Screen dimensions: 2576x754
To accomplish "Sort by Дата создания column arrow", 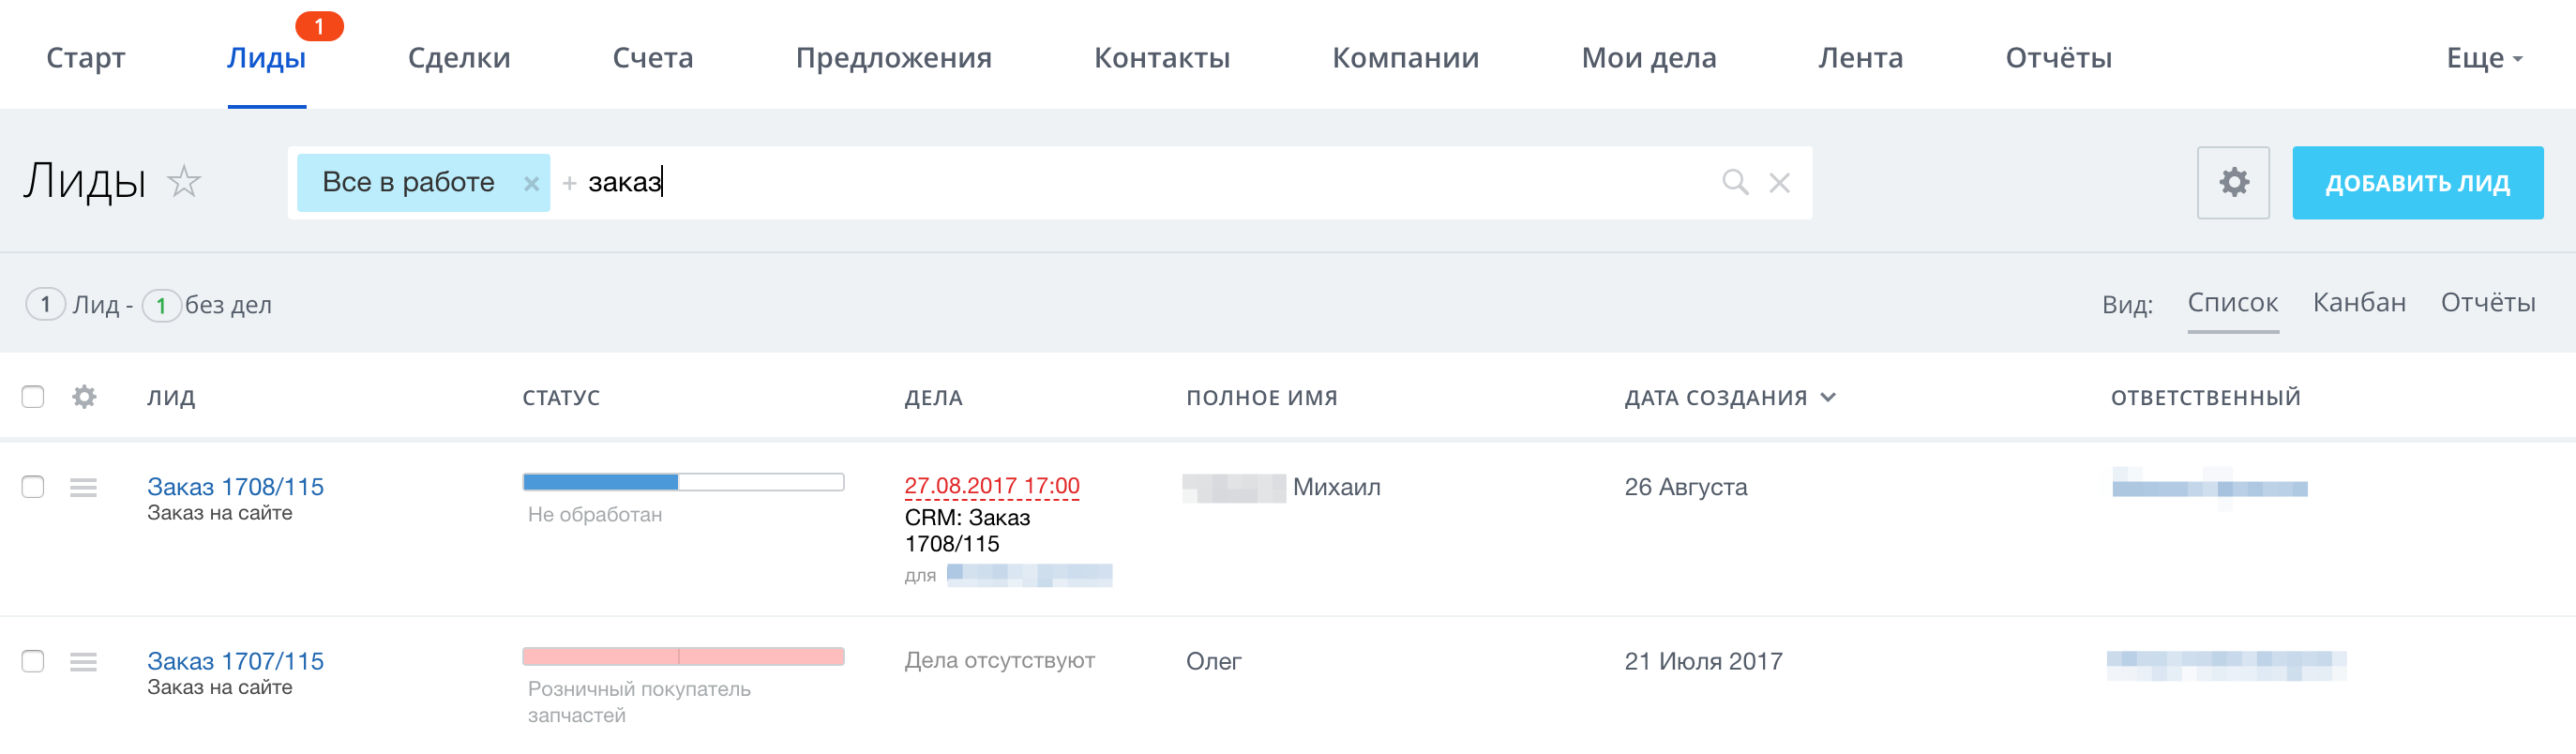I will 1828,397.
